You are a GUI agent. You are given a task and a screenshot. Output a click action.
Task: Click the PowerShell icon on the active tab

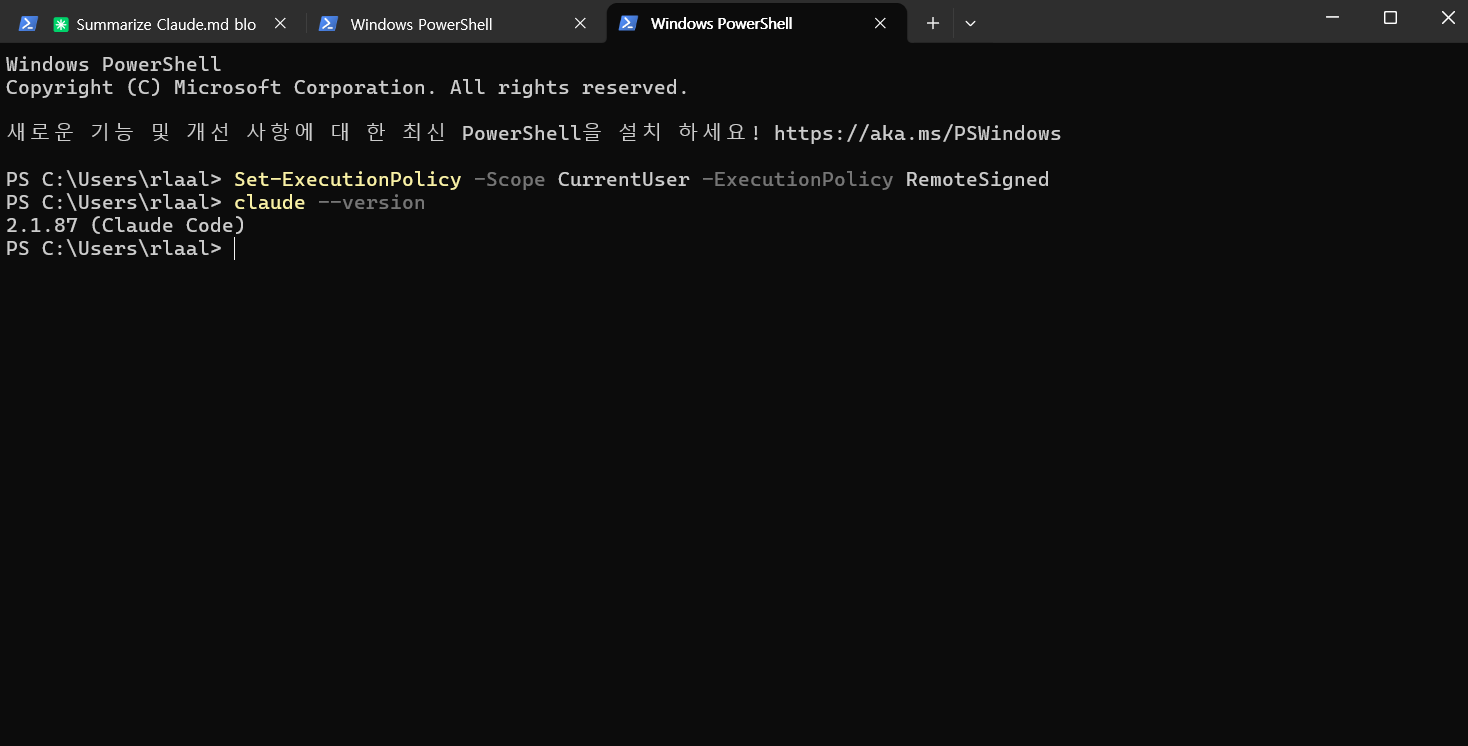click(x=629, y=22)
